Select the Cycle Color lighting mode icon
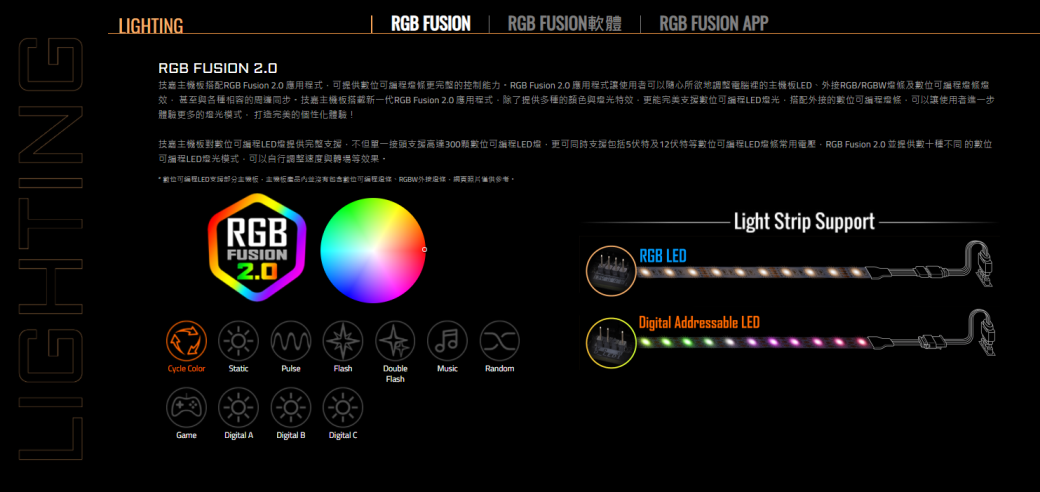Image resolution: width=1040 pixels, height=492 pixels. (186, 342)
